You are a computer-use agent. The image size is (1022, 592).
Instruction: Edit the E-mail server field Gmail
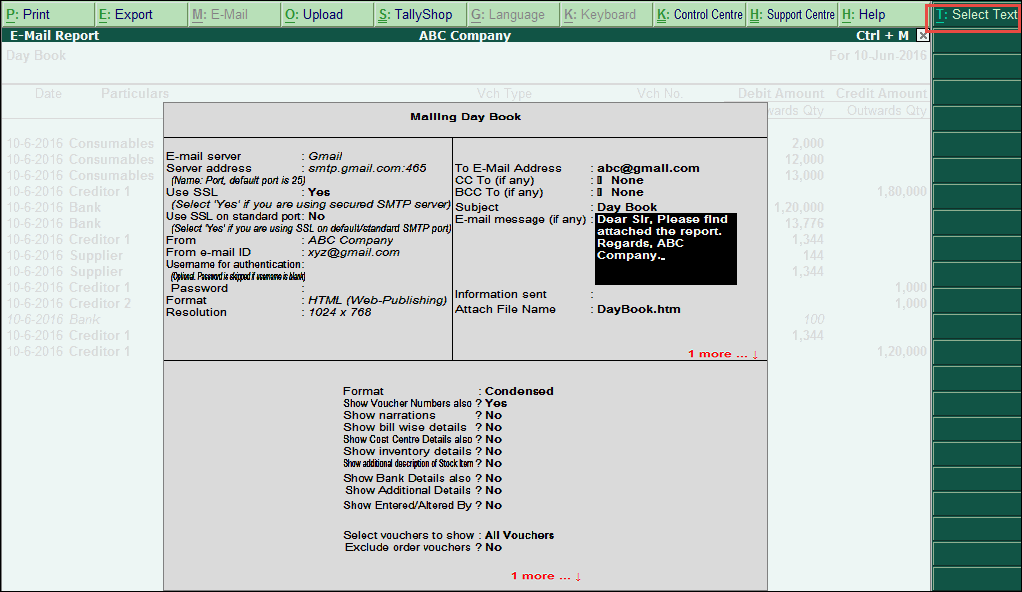point(325,156)
